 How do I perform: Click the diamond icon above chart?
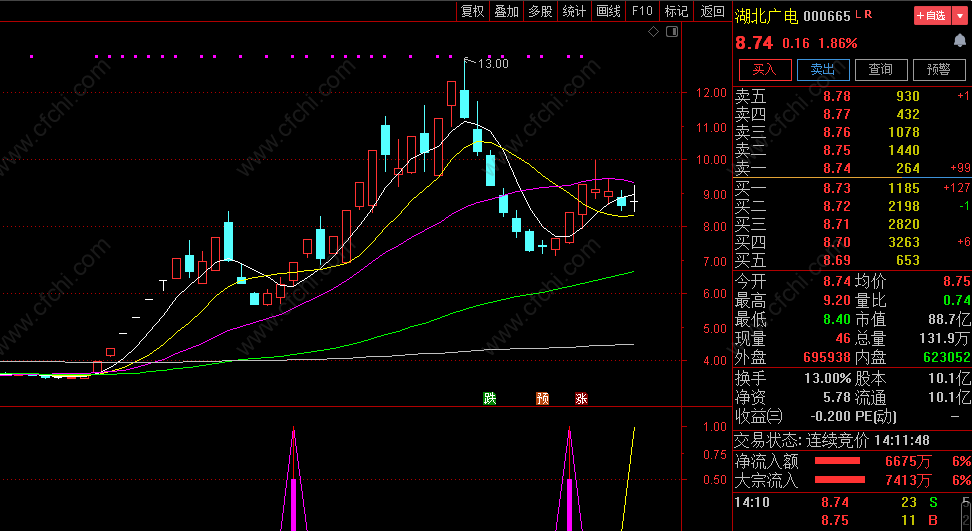[x=653, y=32]
